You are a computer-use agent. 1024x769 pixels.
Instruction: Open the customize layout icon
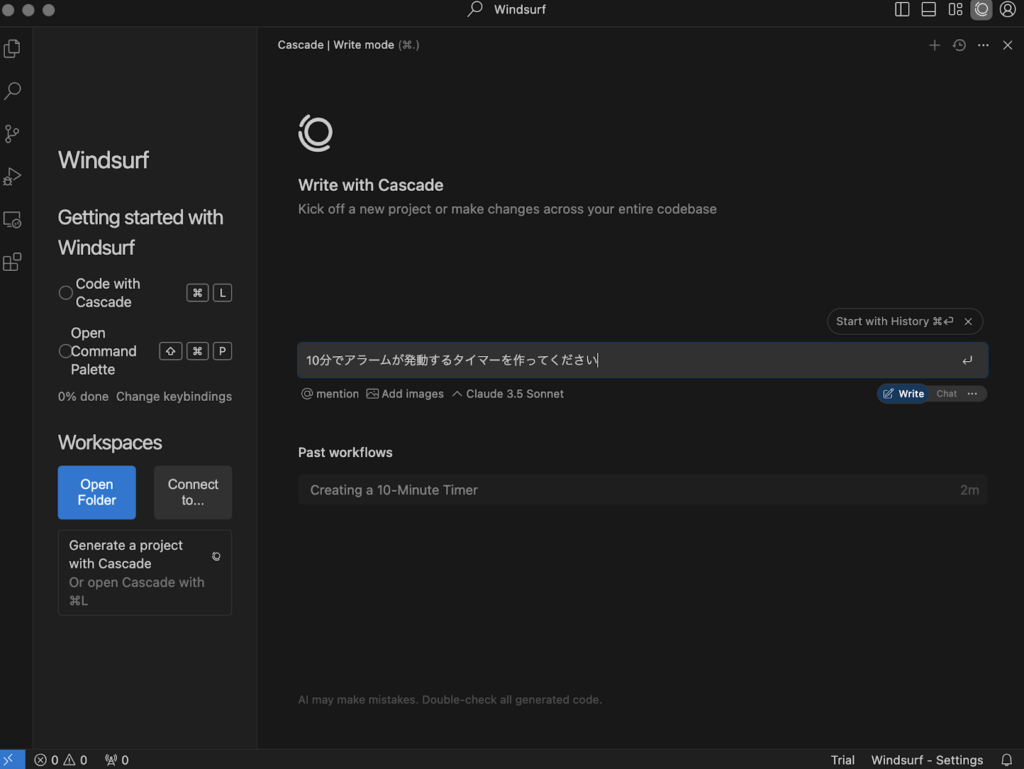click(x=955, y=9)
